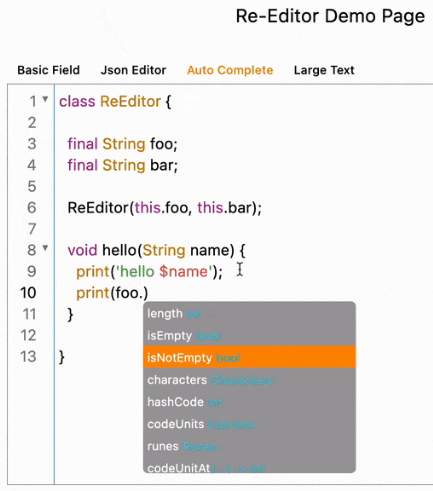Viewport: 433px width, 491px height.
Task: Click line number 3 in the gutter
Action: (x=32, y=144)
